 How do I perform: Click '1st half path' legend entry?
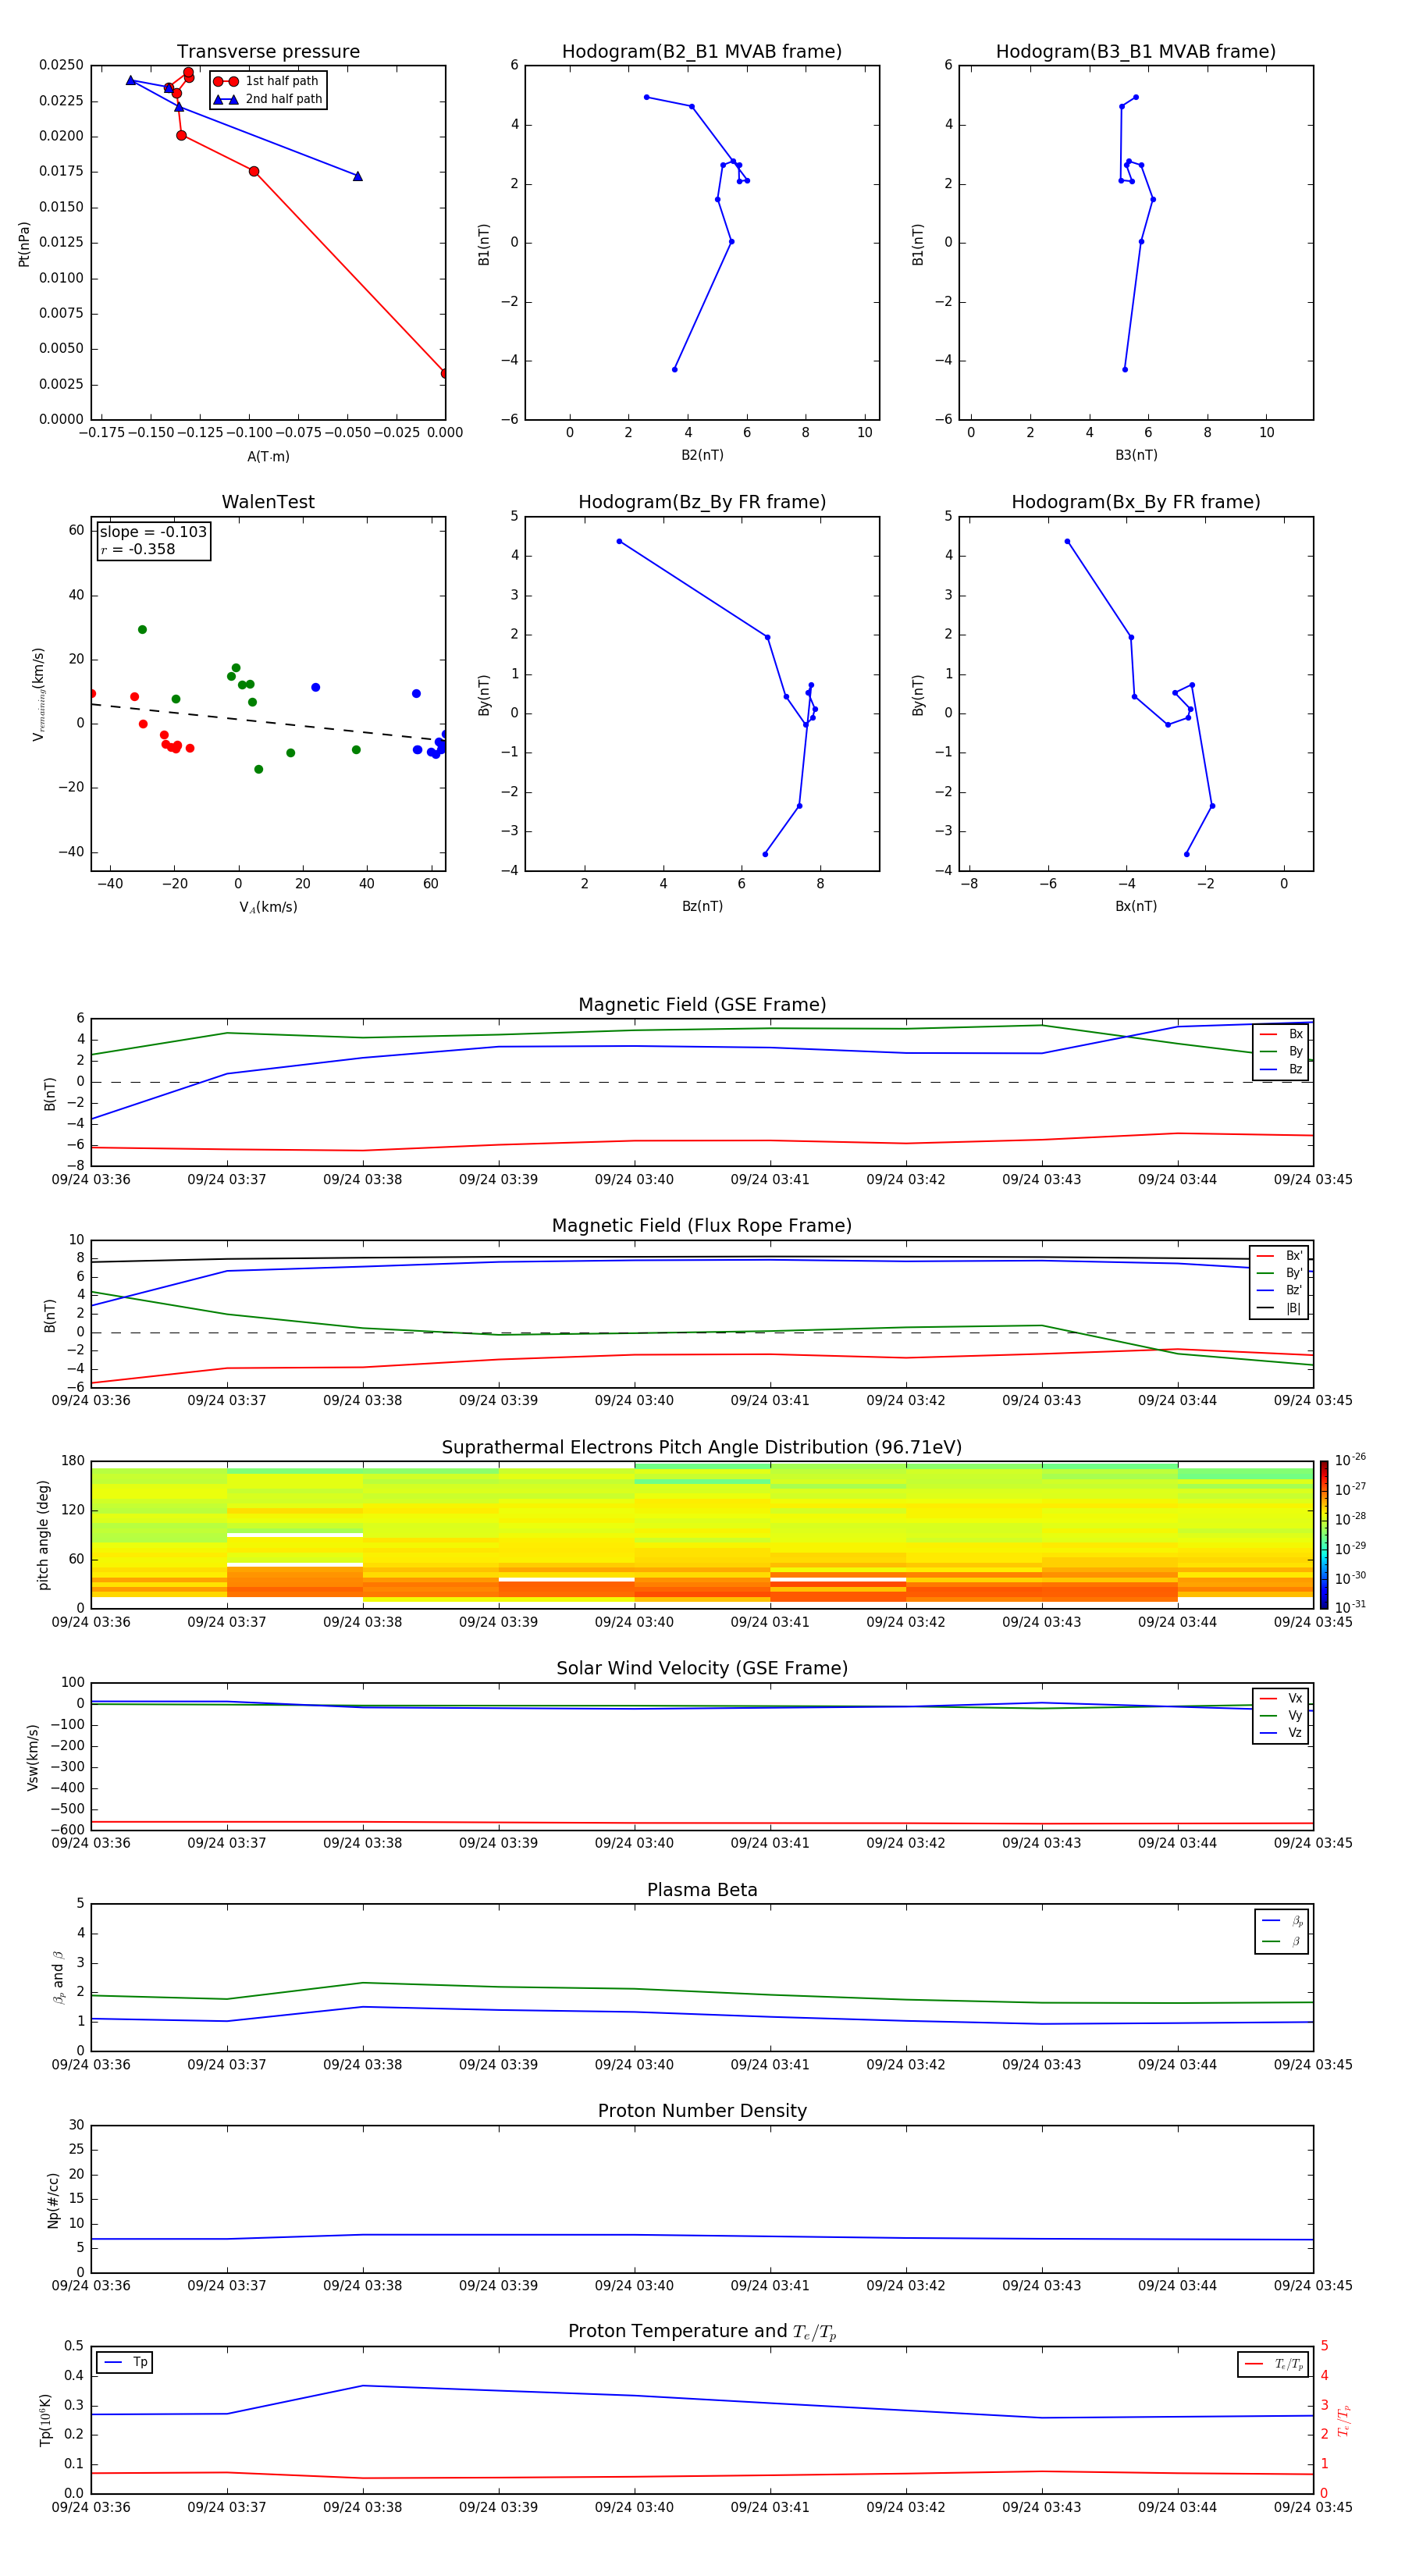click(x=267, y=81)
